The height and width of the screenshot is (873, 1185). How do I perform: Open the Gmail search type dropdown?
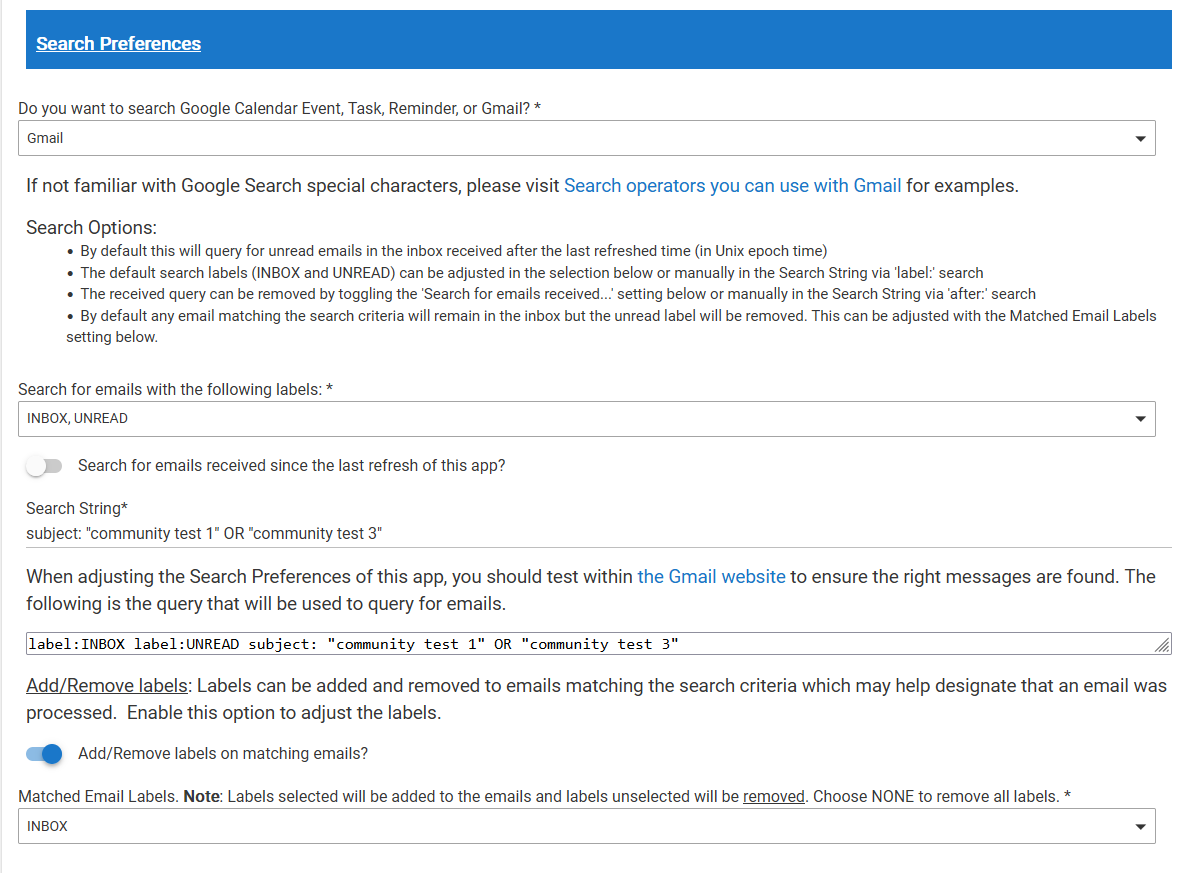[x=586, y=138]
